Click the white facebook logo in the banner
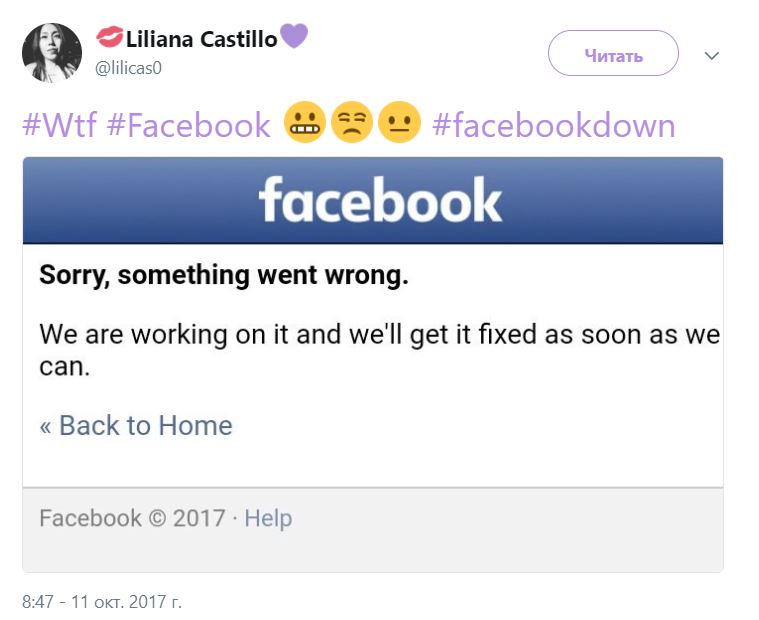 pos(380,199)
